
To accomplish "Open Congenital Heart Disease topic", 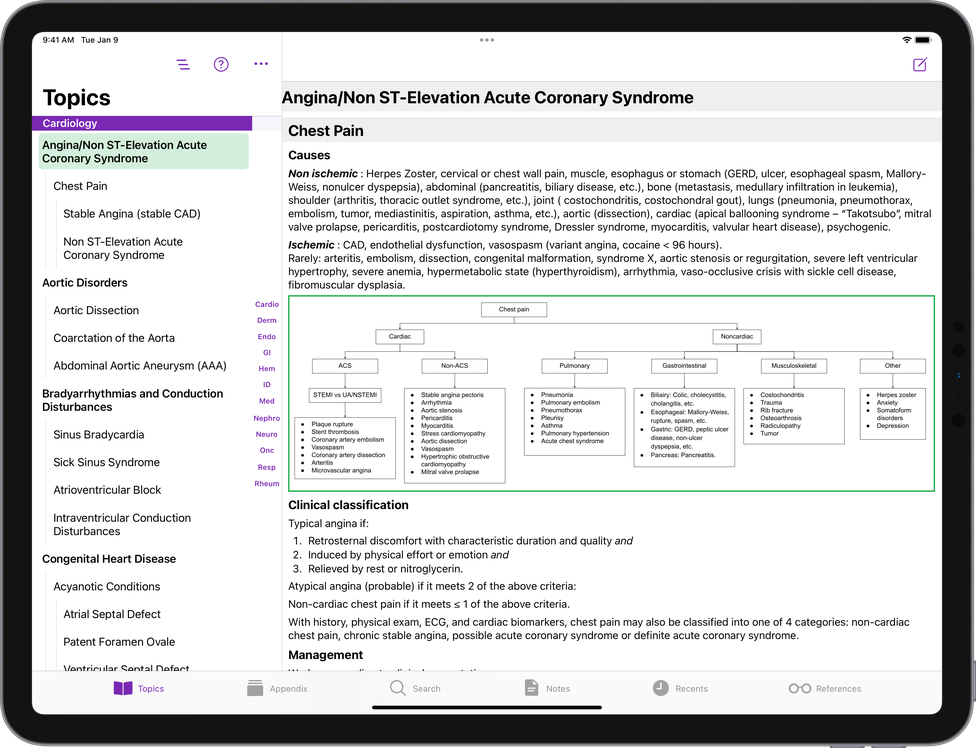I will 109,559.
